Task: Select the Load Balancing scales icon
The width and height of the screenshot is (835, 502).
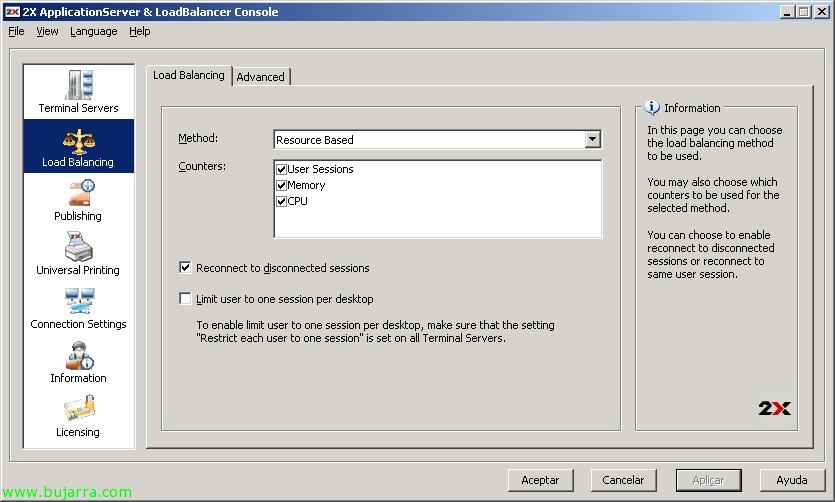Action: click(x=79, y=141)
